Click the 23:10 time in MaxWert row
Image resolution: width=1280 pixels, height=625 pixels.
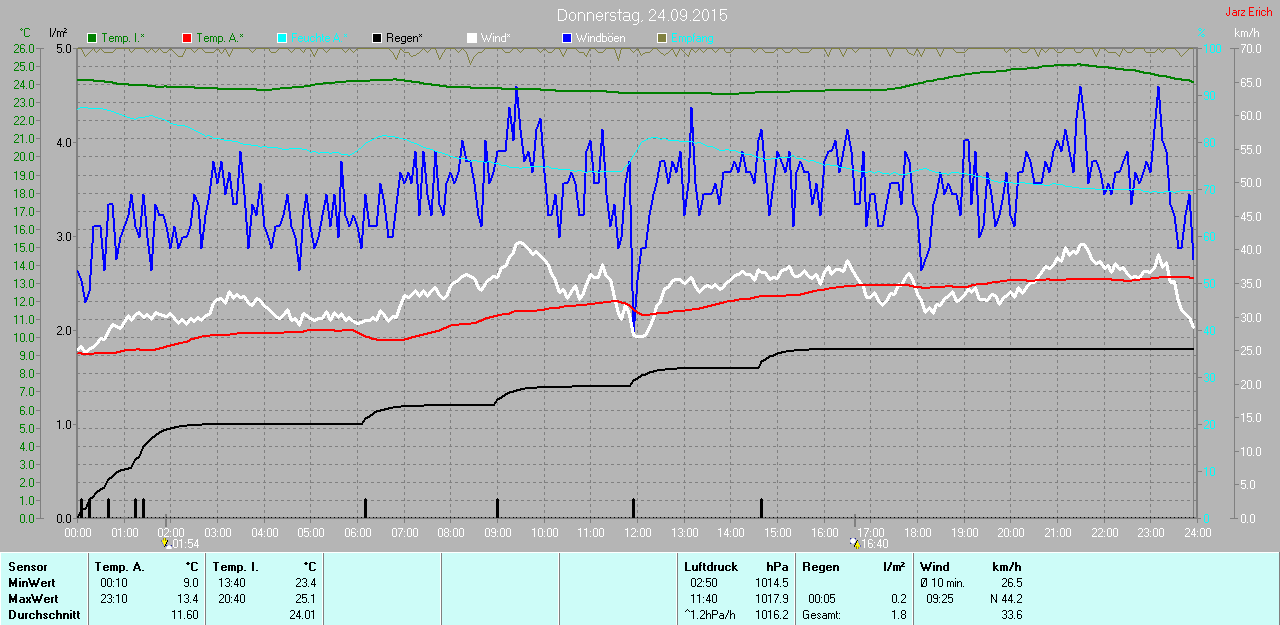tap(113, 599)
